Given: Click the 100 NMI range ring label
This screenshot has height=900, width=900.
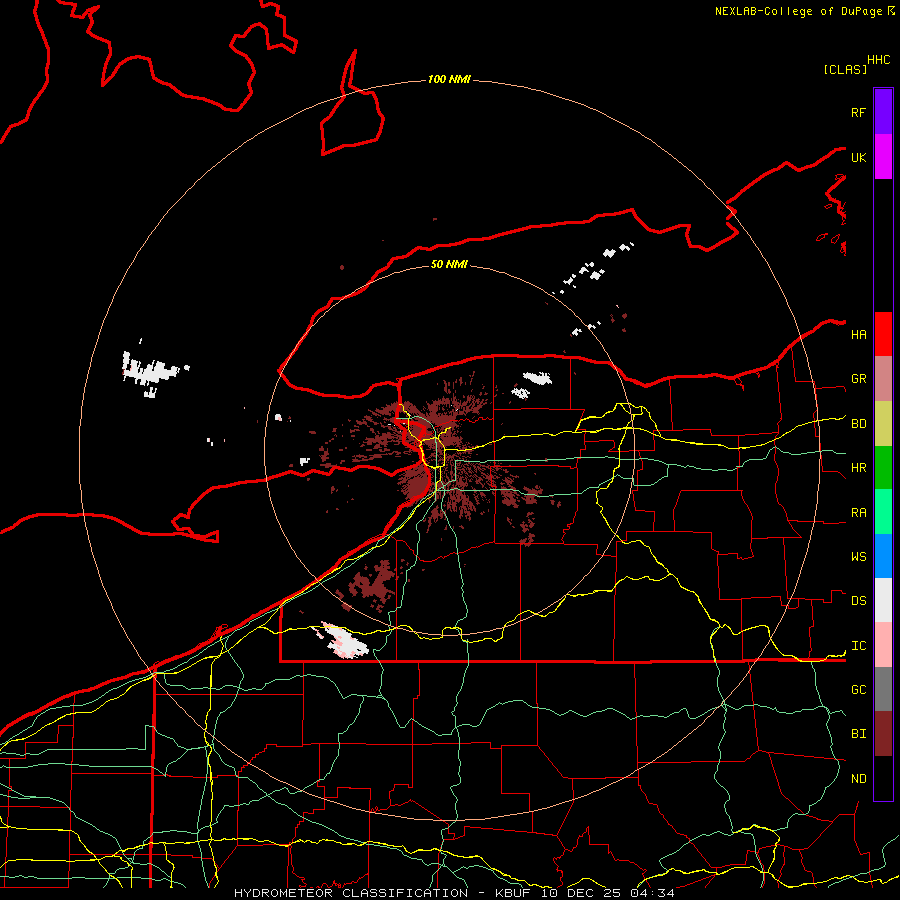Looking at the screenshot, I should (449, 79).
